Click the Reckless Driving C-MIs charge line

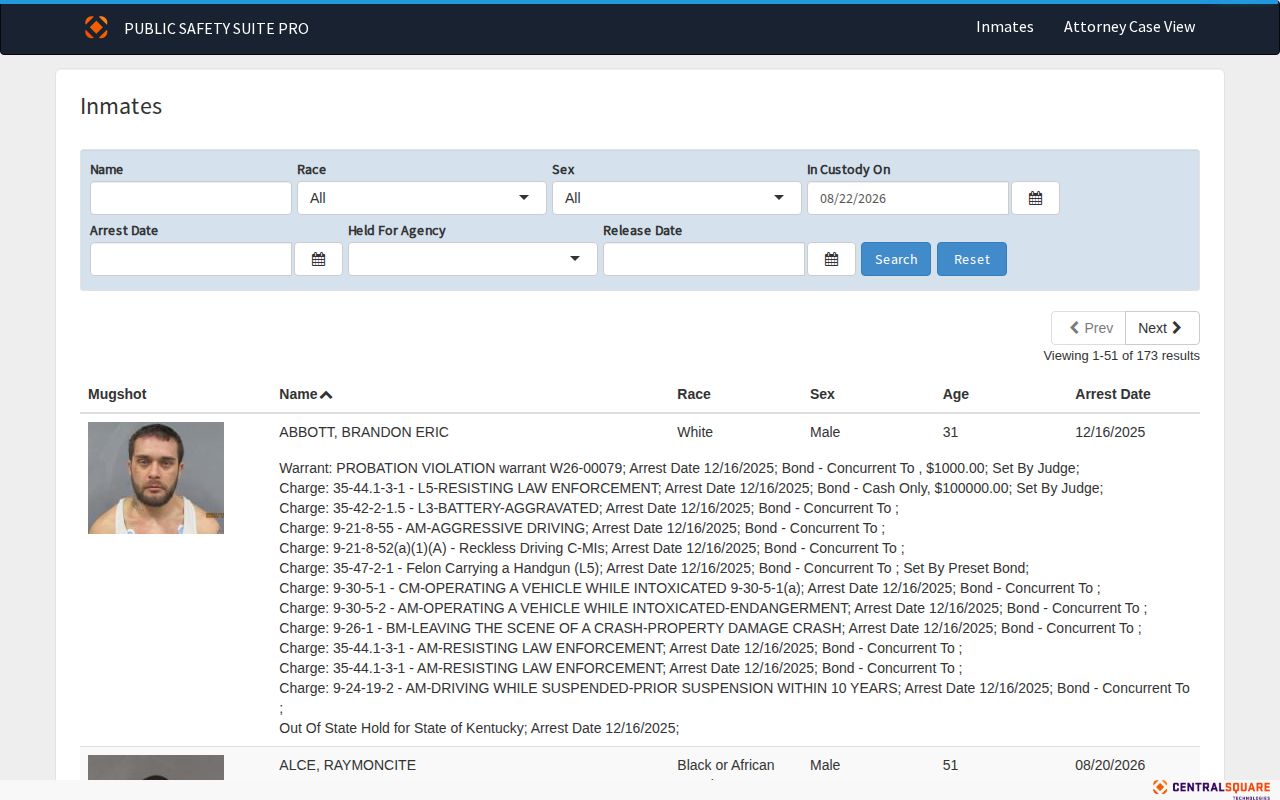click(592, 548)
